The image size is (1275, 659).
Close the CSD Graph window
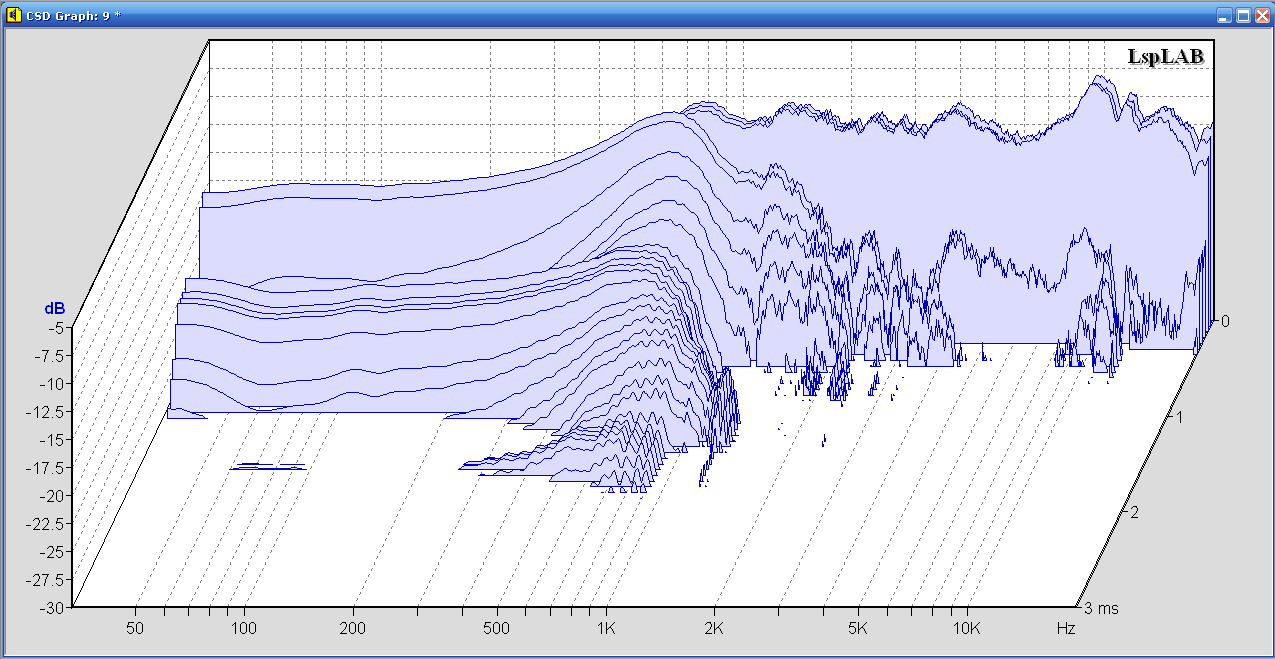(x=1261, y=15)
